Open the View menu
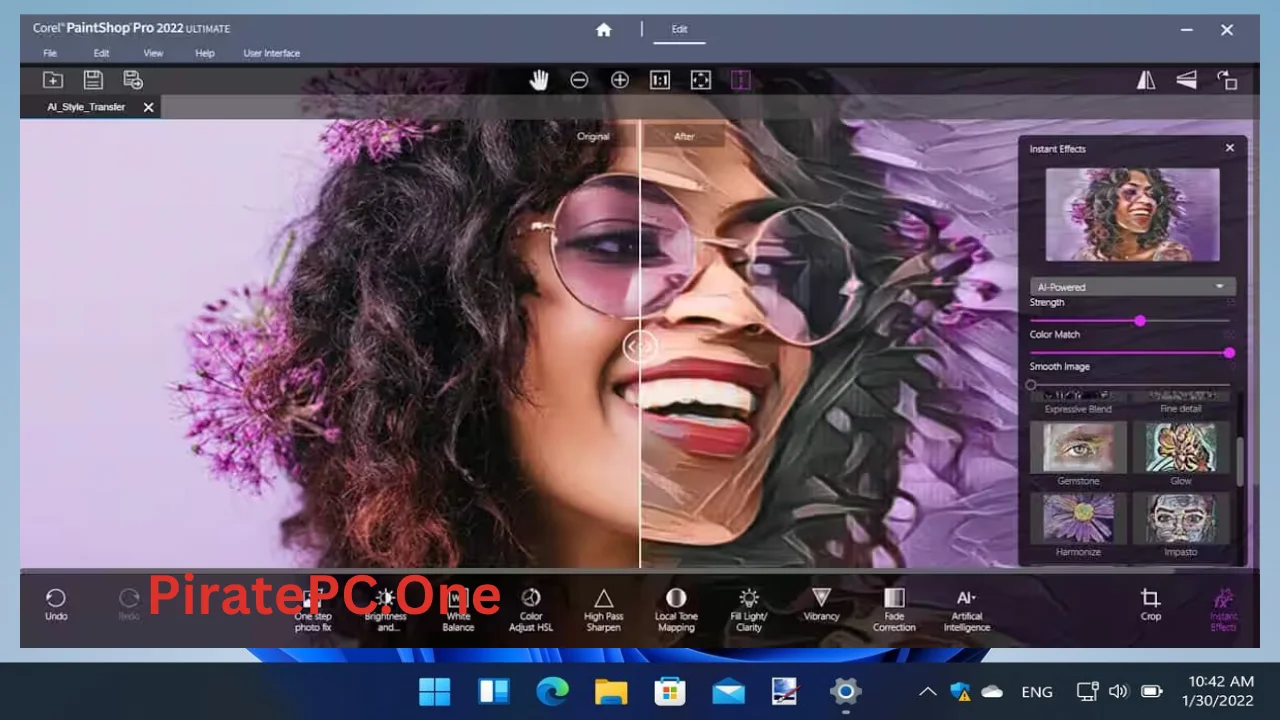 click(x=153, y=53)
